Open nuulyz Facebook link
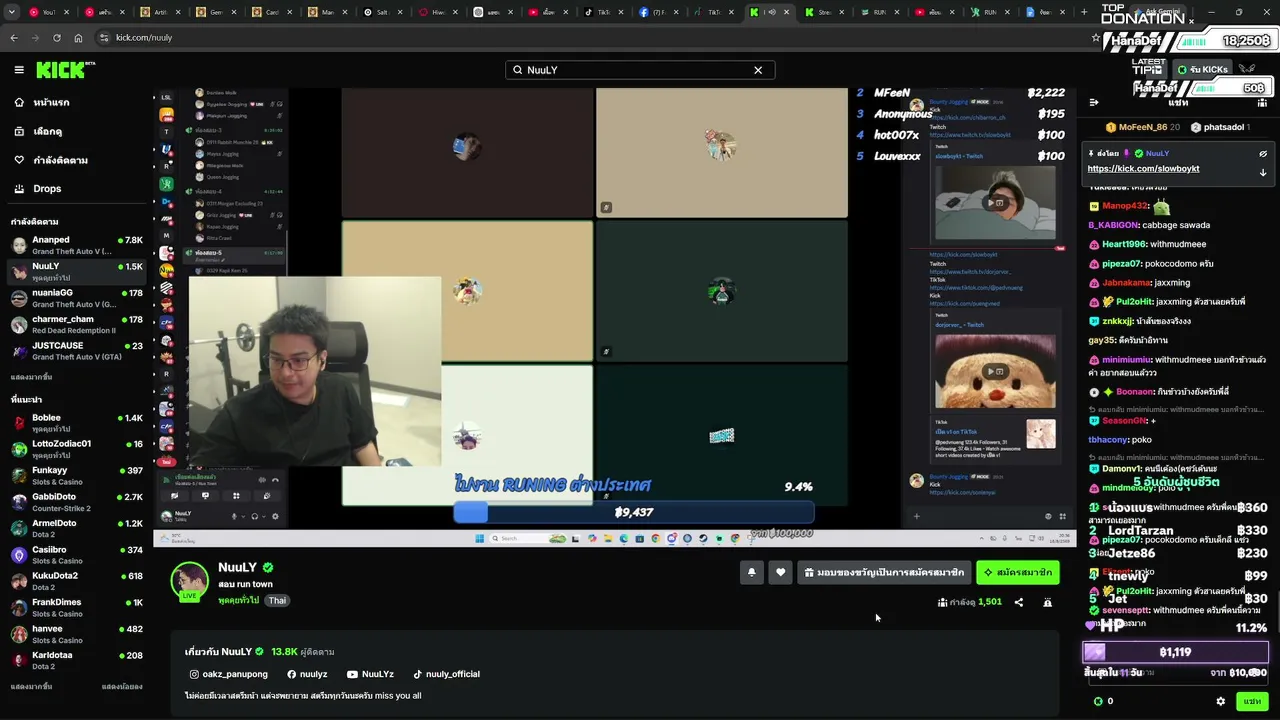Screen dimensions: 1280x720 (x=307, y=674)
